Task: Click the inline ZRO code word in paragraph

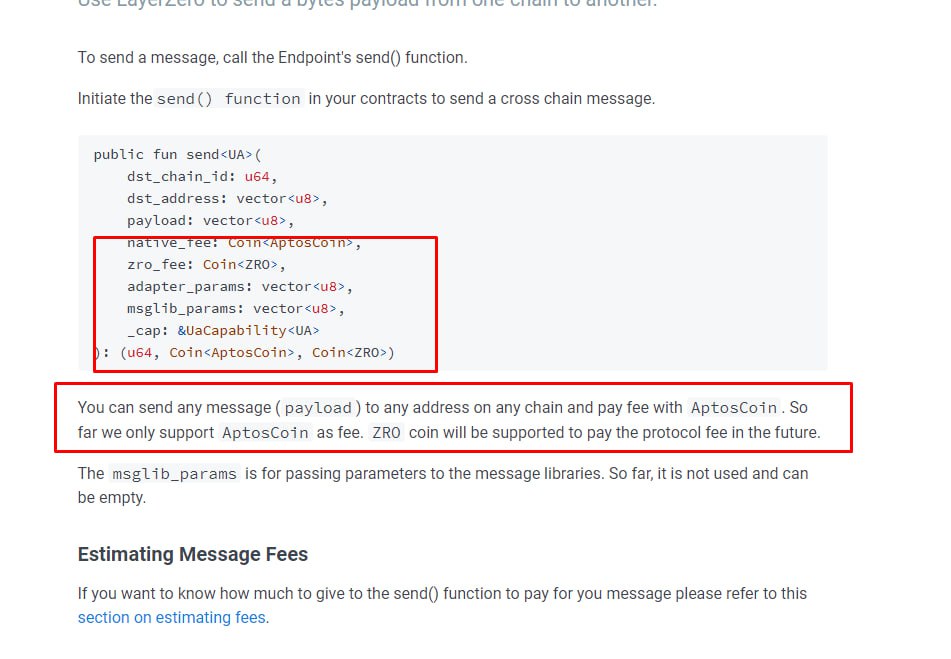Action: (x=386, y=432)
